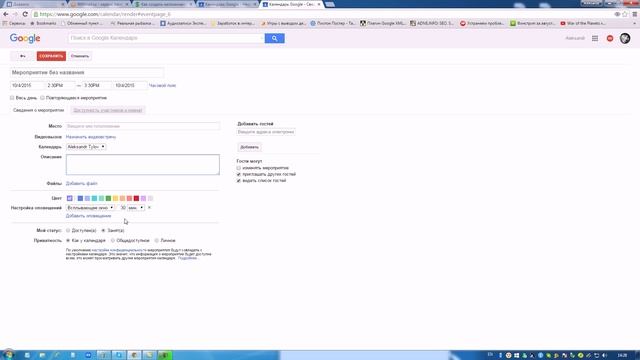This screenshot has height=360, width=640.
Task: Switch to the guest availability tab
Action: pos(108,110)
